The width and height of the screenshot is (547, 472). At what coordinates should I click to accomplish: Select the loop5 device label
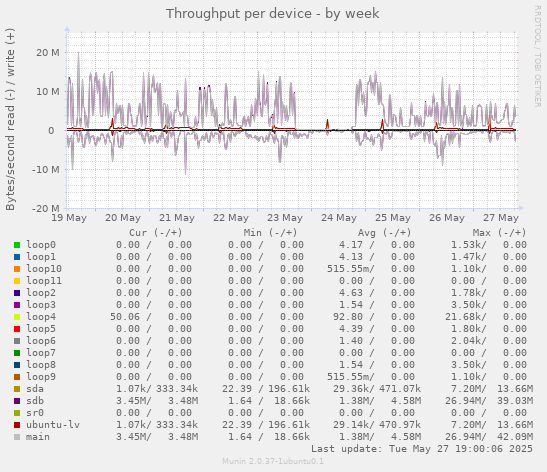click(41, 329)
